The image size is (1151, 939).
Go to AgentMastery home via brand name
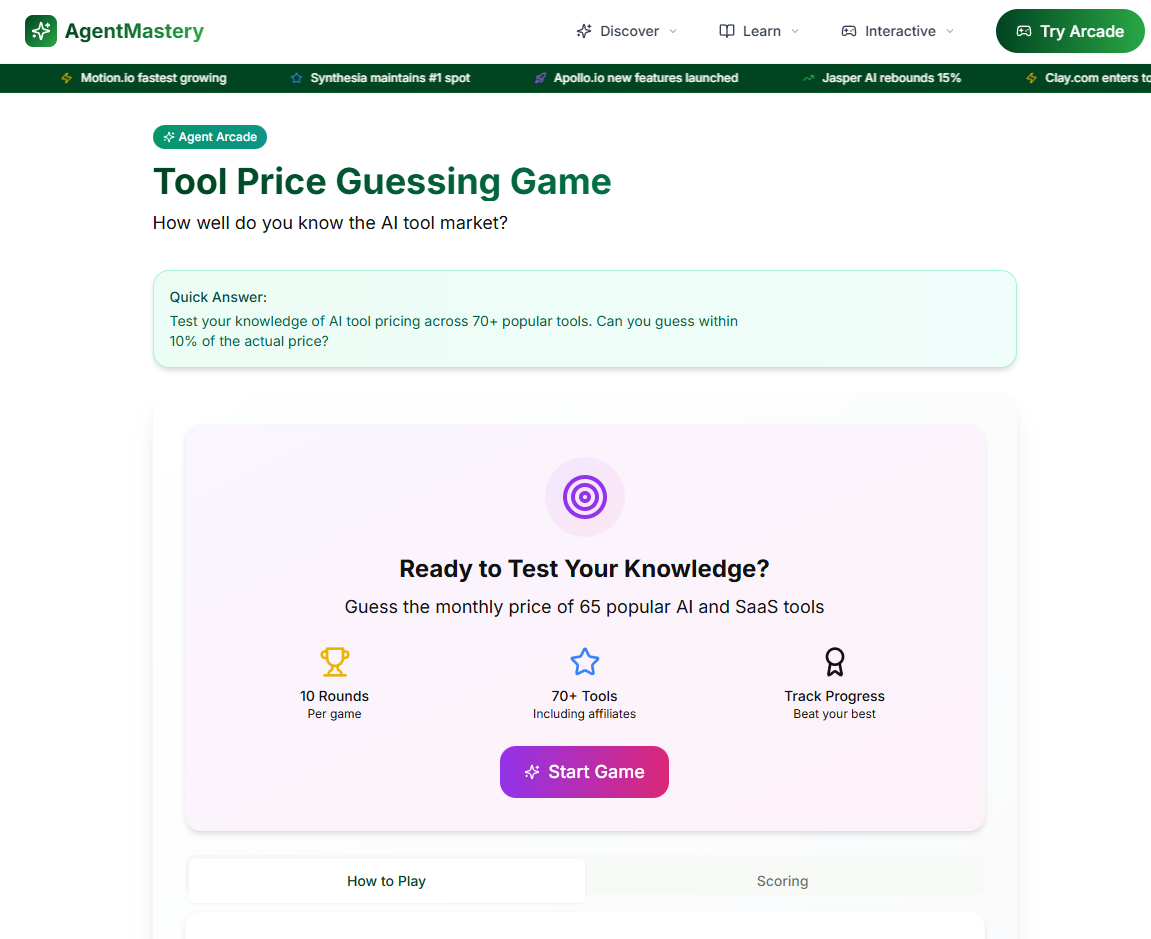click(x=134, y=31)
